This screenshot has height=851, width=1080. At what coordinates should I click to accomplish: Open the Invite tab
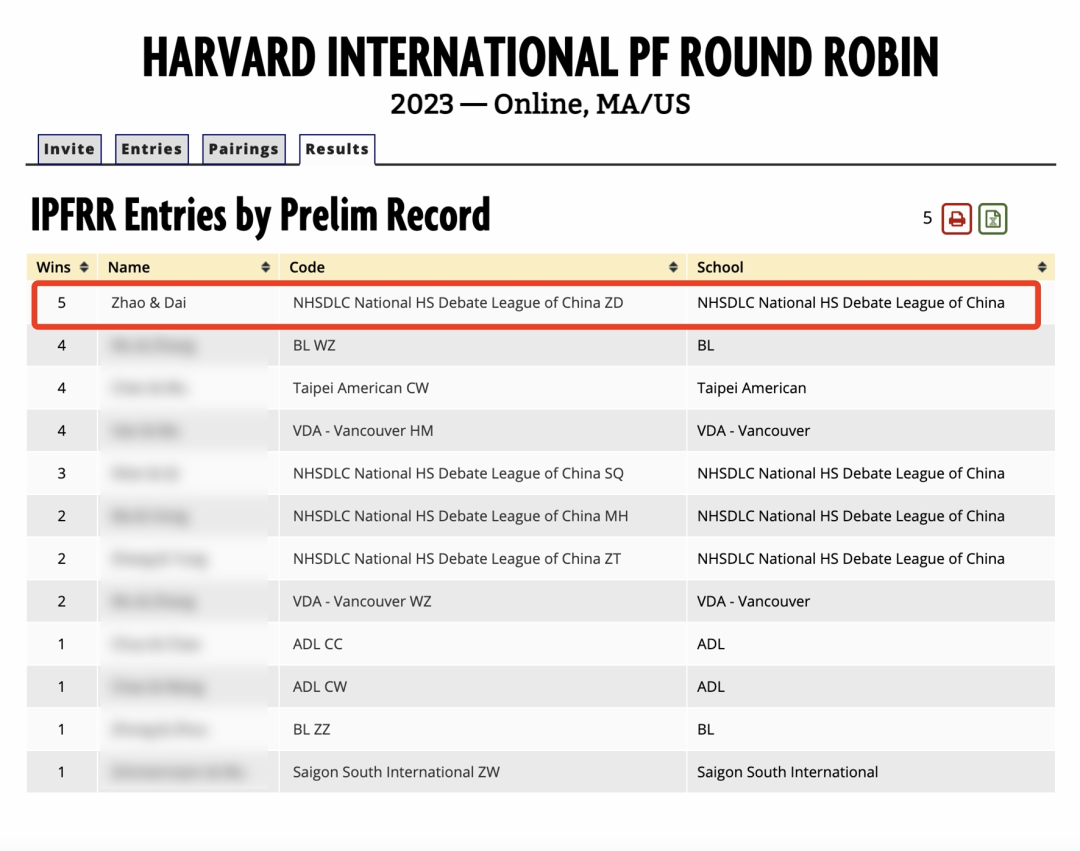[69, 149]
